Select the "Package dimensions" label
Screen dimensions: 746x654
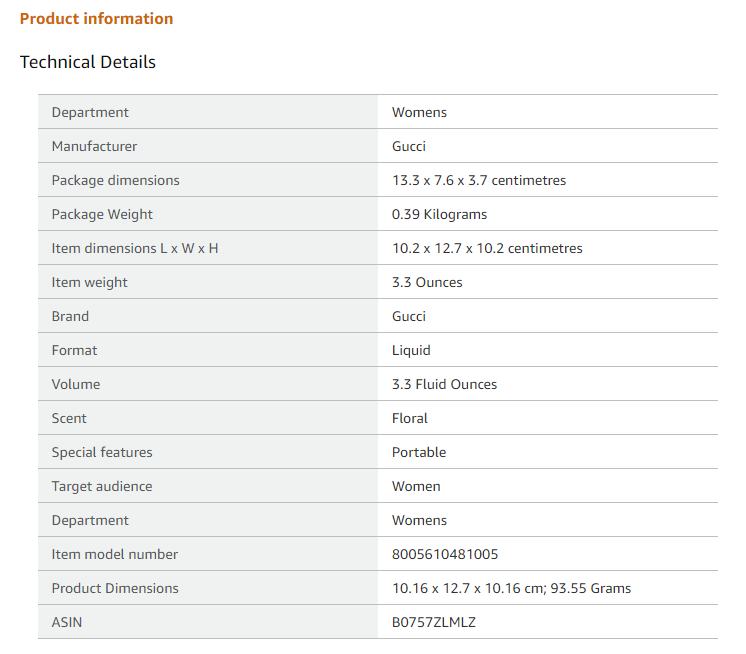pos(116,180)
